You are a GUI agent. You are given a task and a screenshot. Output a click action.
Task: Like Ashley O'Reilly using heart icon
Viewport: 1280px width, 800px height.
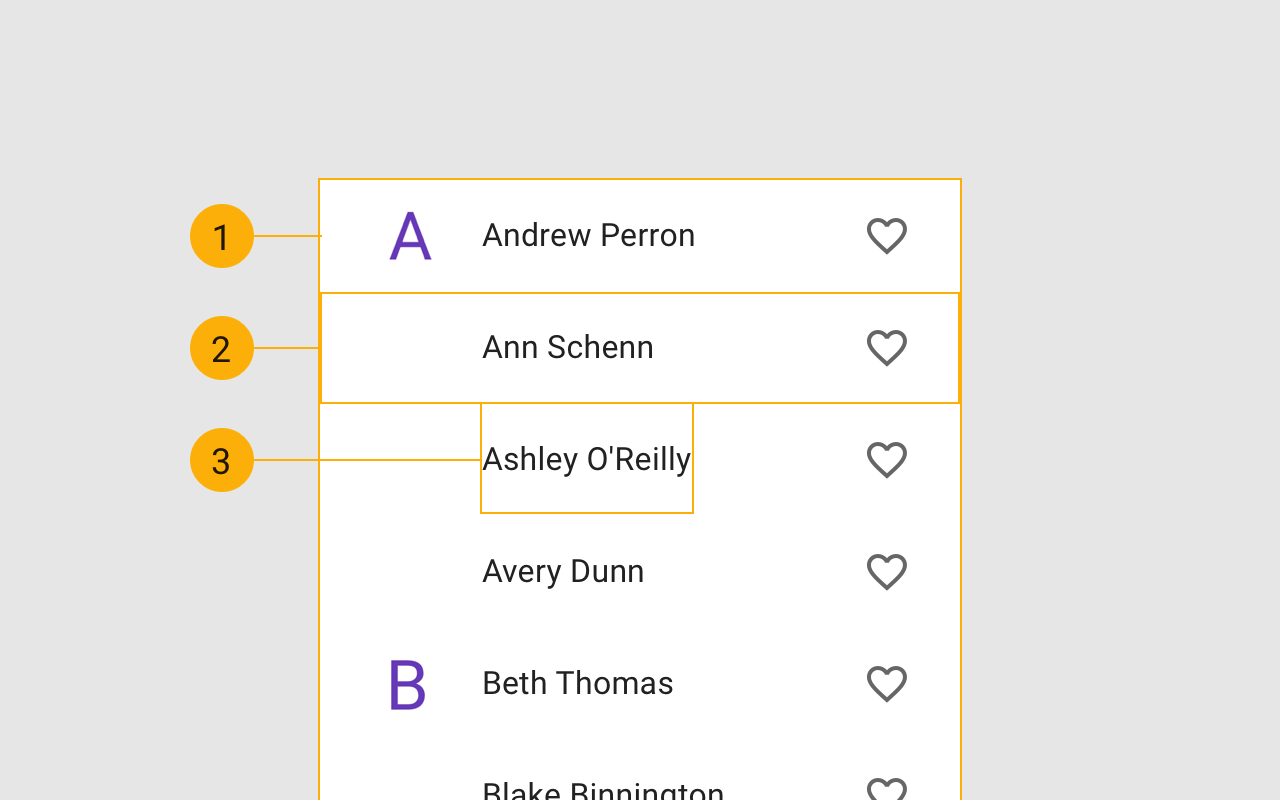pos(886,460)
